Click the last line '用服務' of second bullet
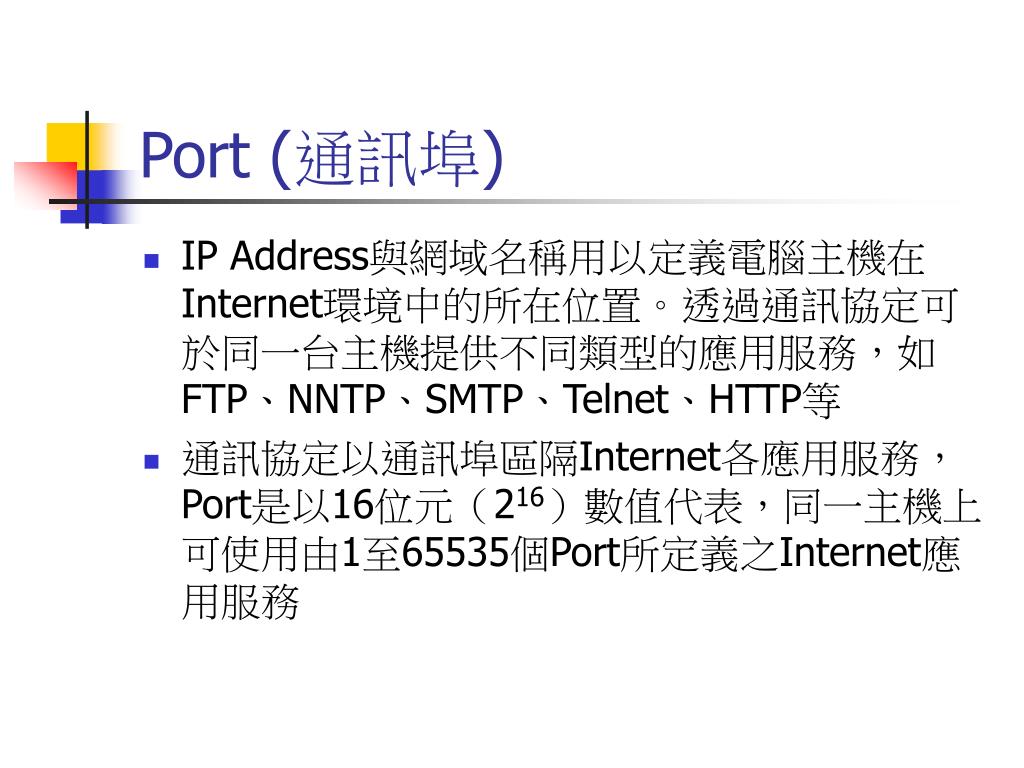The image size is (1024, 768). [240, 601]
